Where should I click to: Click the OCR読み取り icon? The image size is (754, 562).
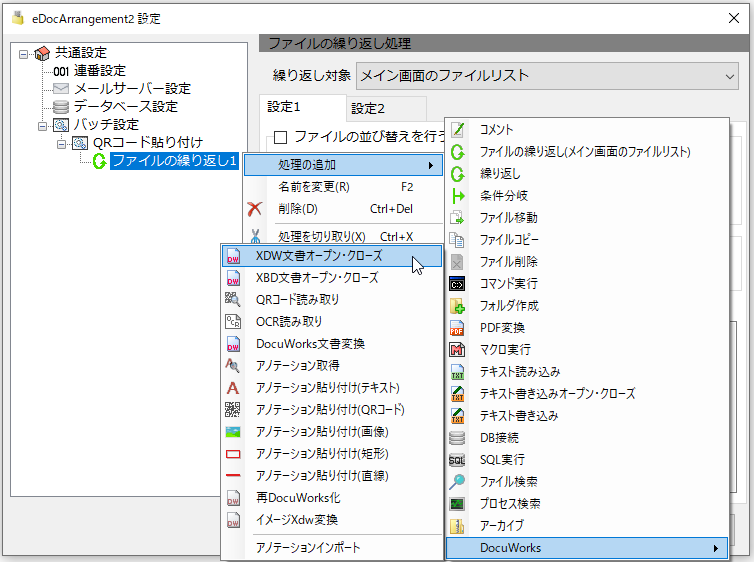point(233,322)
